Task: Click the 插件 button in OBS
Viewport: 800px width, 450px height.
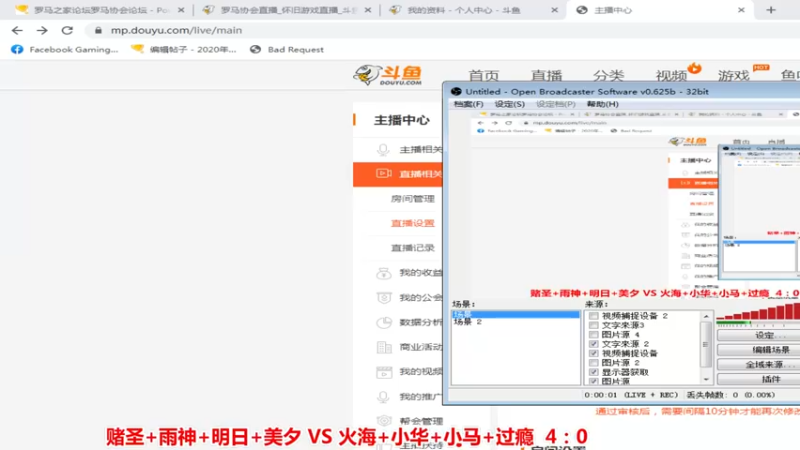Action: pyautogui.click(x=759, y=379)
